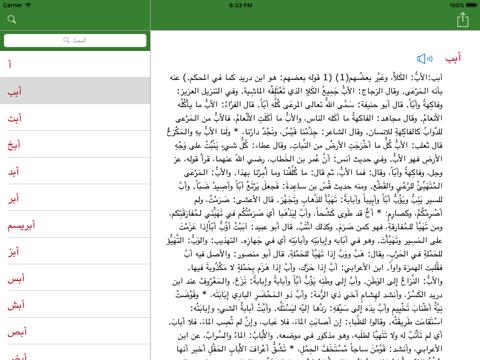Choose the أبر word entry
Image resolution: width=480 pixels, height=360 pixels.
click(x=75, y=197)
